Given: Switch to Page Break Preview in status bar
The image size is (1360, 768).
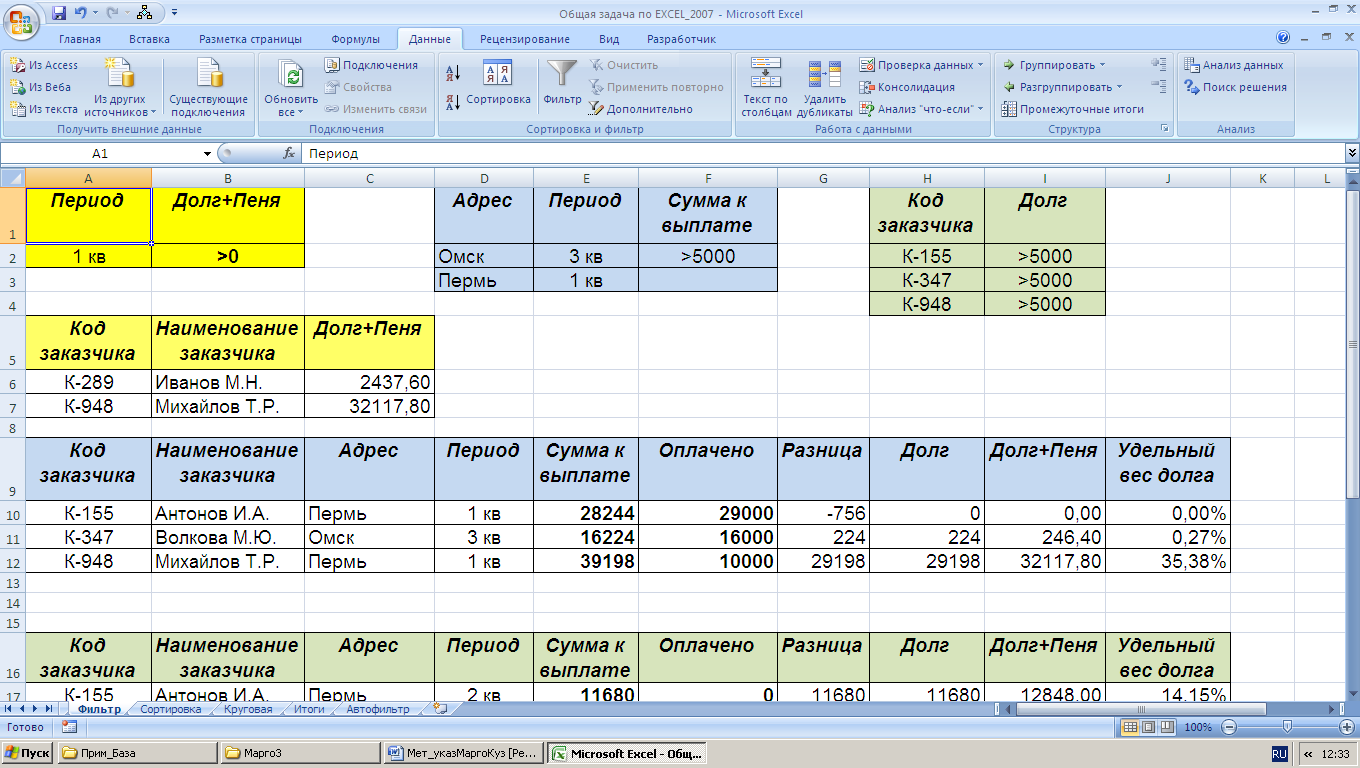Looking at the screenshot, I should click(x=1167, y=727).
